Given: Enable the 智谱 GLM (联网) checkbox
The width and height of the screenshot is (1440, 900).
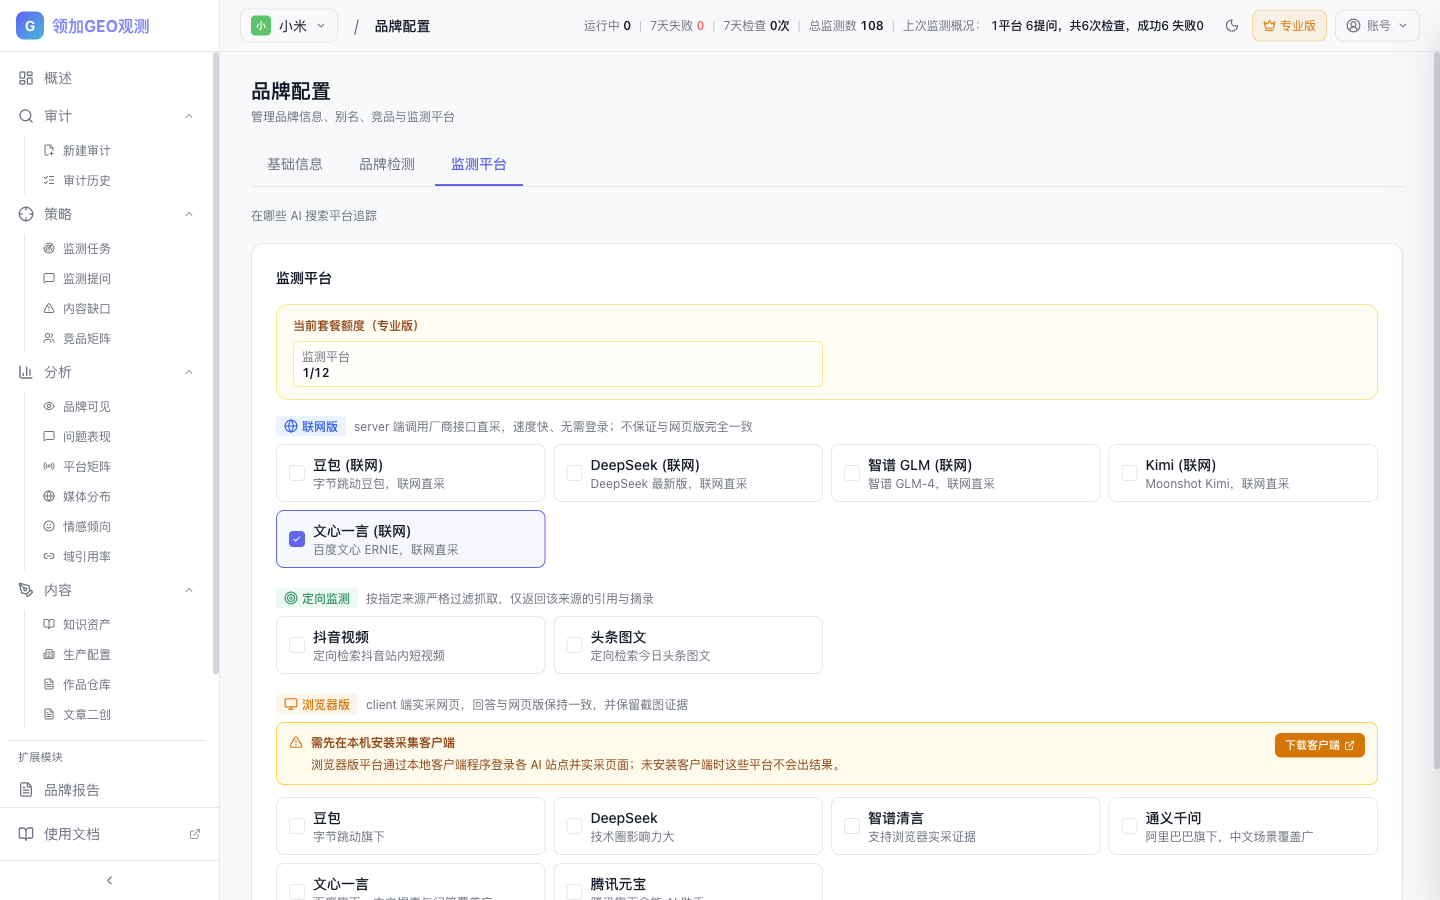Looking at the screenshot, I should (852, 473).
